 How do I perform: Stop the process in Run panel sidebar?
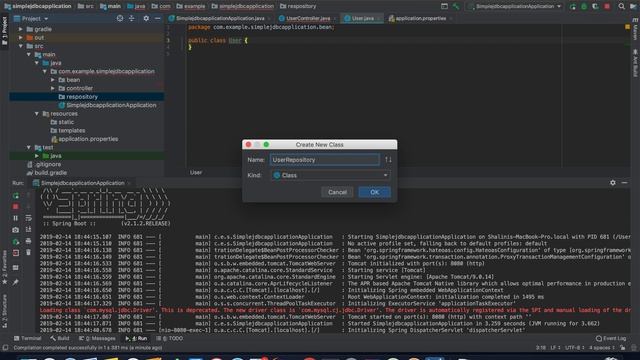(16, 207)
